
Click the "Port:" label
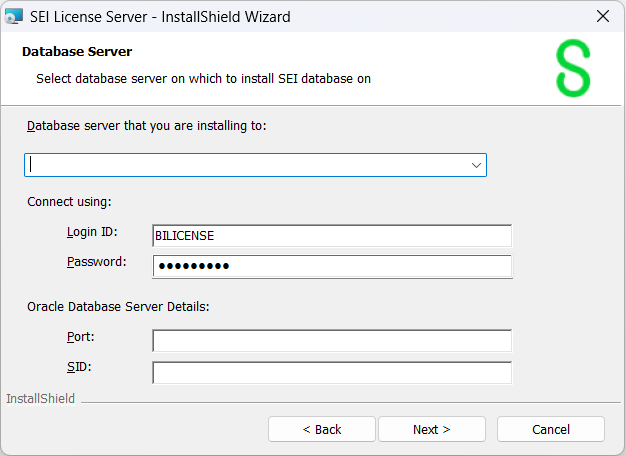tap(81, 337)
